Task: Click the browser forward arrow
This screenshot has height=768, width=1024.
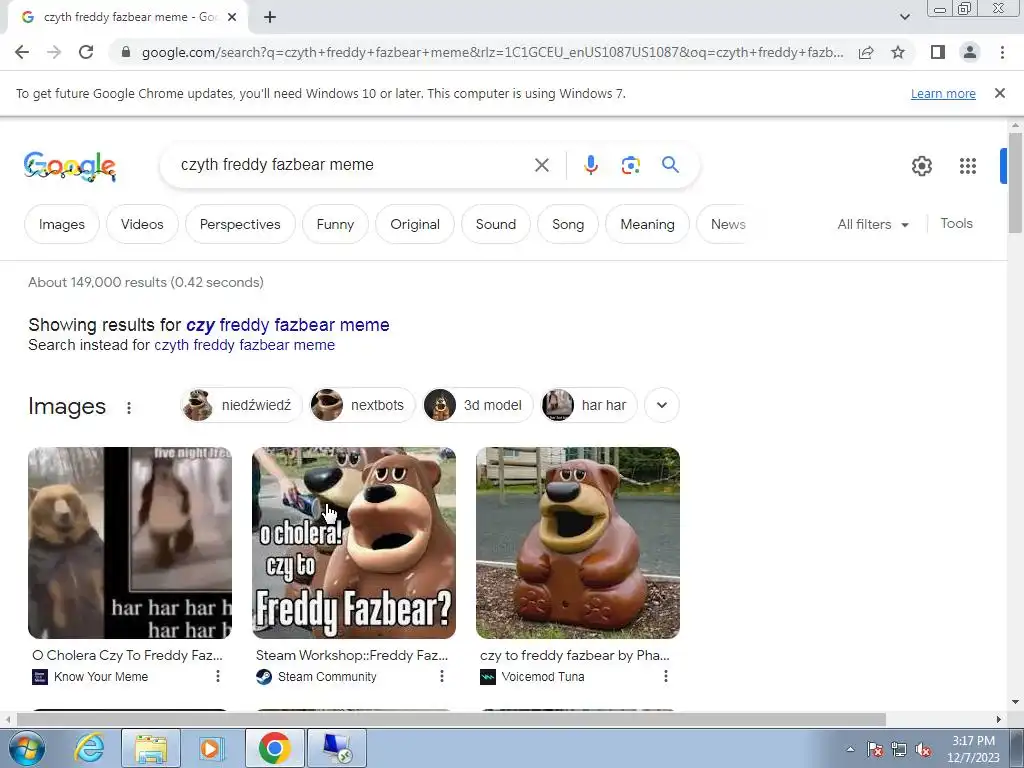Action: point(54,52)
